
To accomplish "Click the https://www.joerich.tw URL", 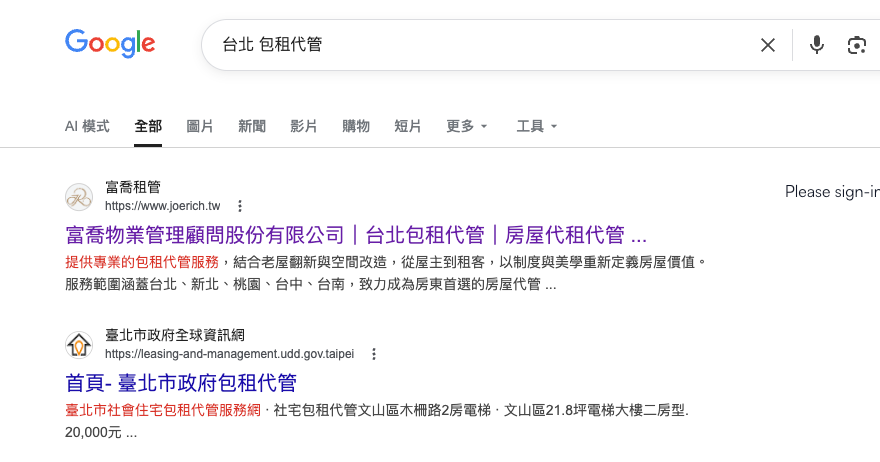I will click(x=163, y=206).
